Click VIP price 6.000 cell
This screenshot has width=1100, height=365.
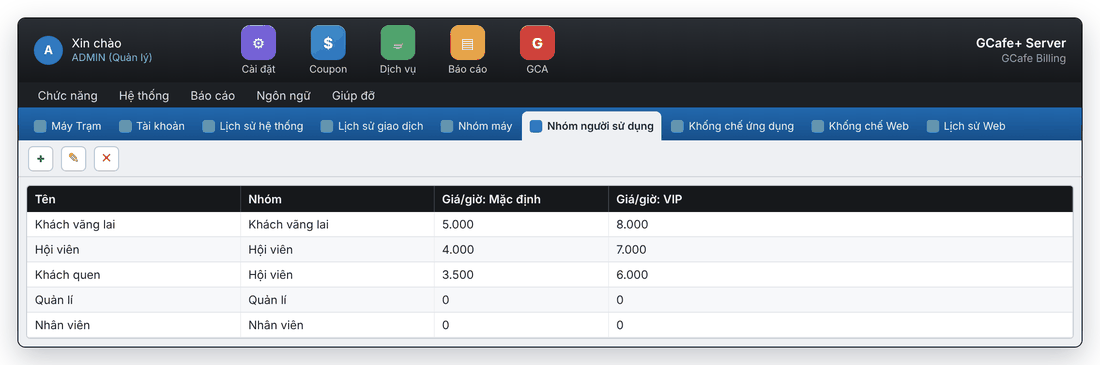(840, 275)
